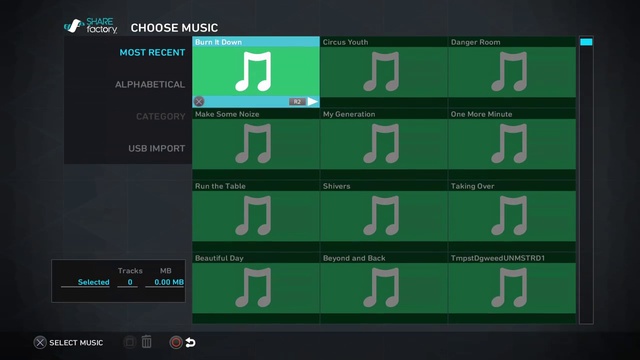Click the Beautiful Day title label
Screen dimensions: 640x360
tap(219, 258)
